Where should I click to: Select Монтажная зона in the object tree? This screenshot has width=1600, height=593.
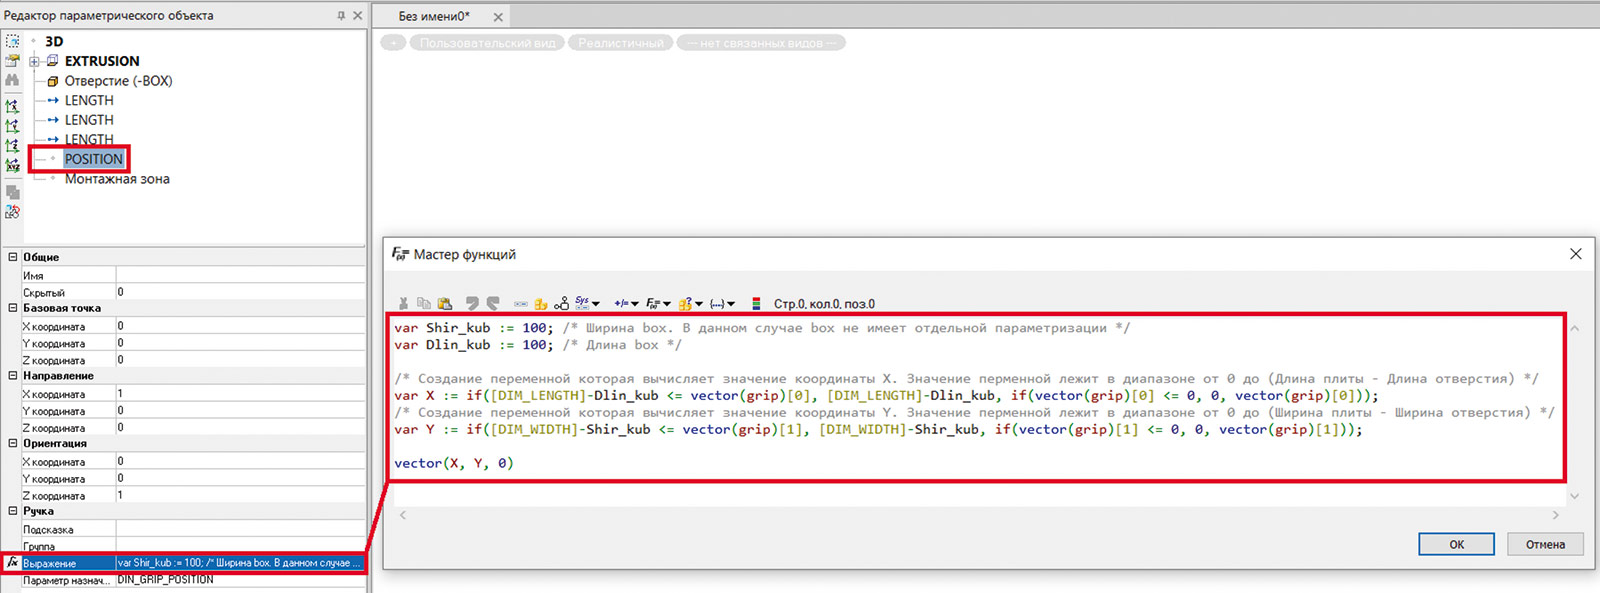coord(117,179)
